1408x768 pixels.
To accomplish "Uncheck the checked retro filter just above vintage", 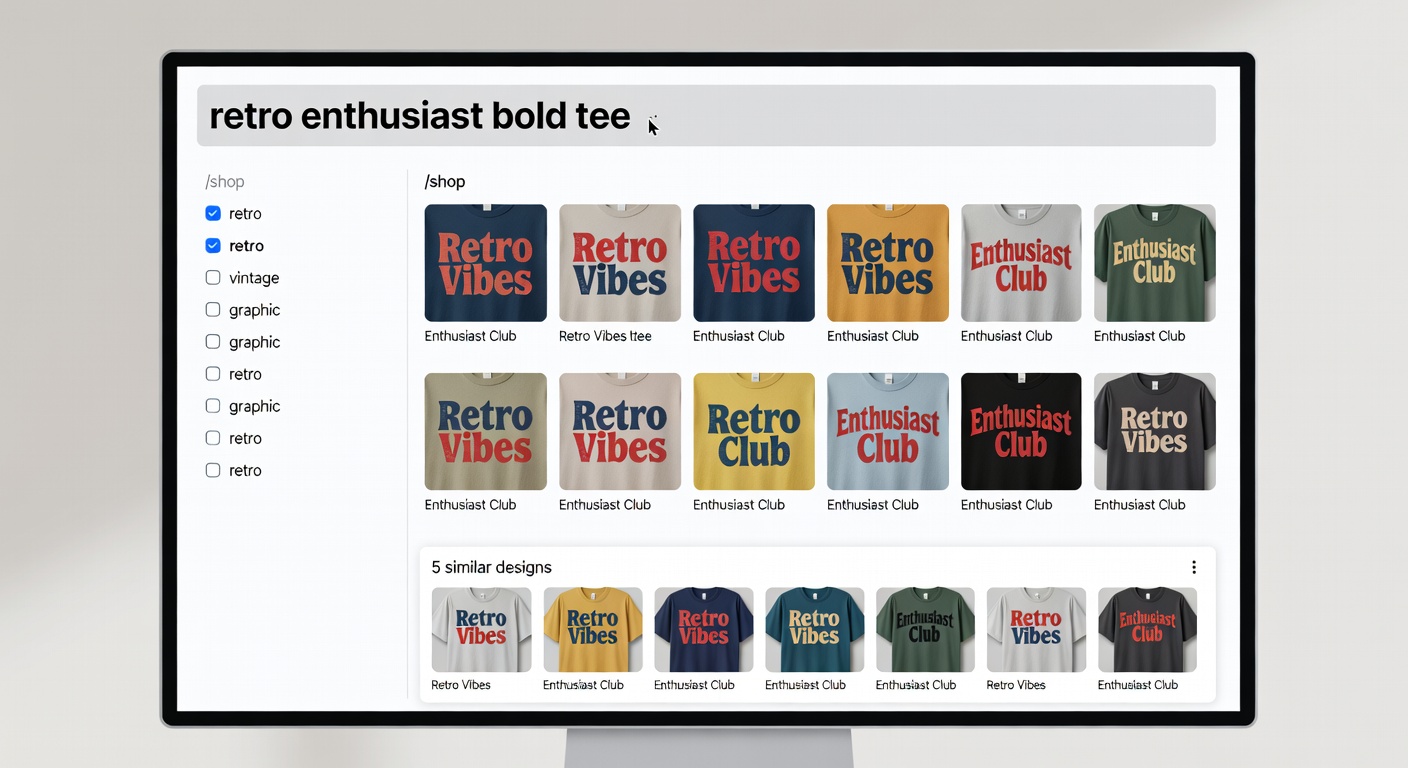I will click(213, 245).
